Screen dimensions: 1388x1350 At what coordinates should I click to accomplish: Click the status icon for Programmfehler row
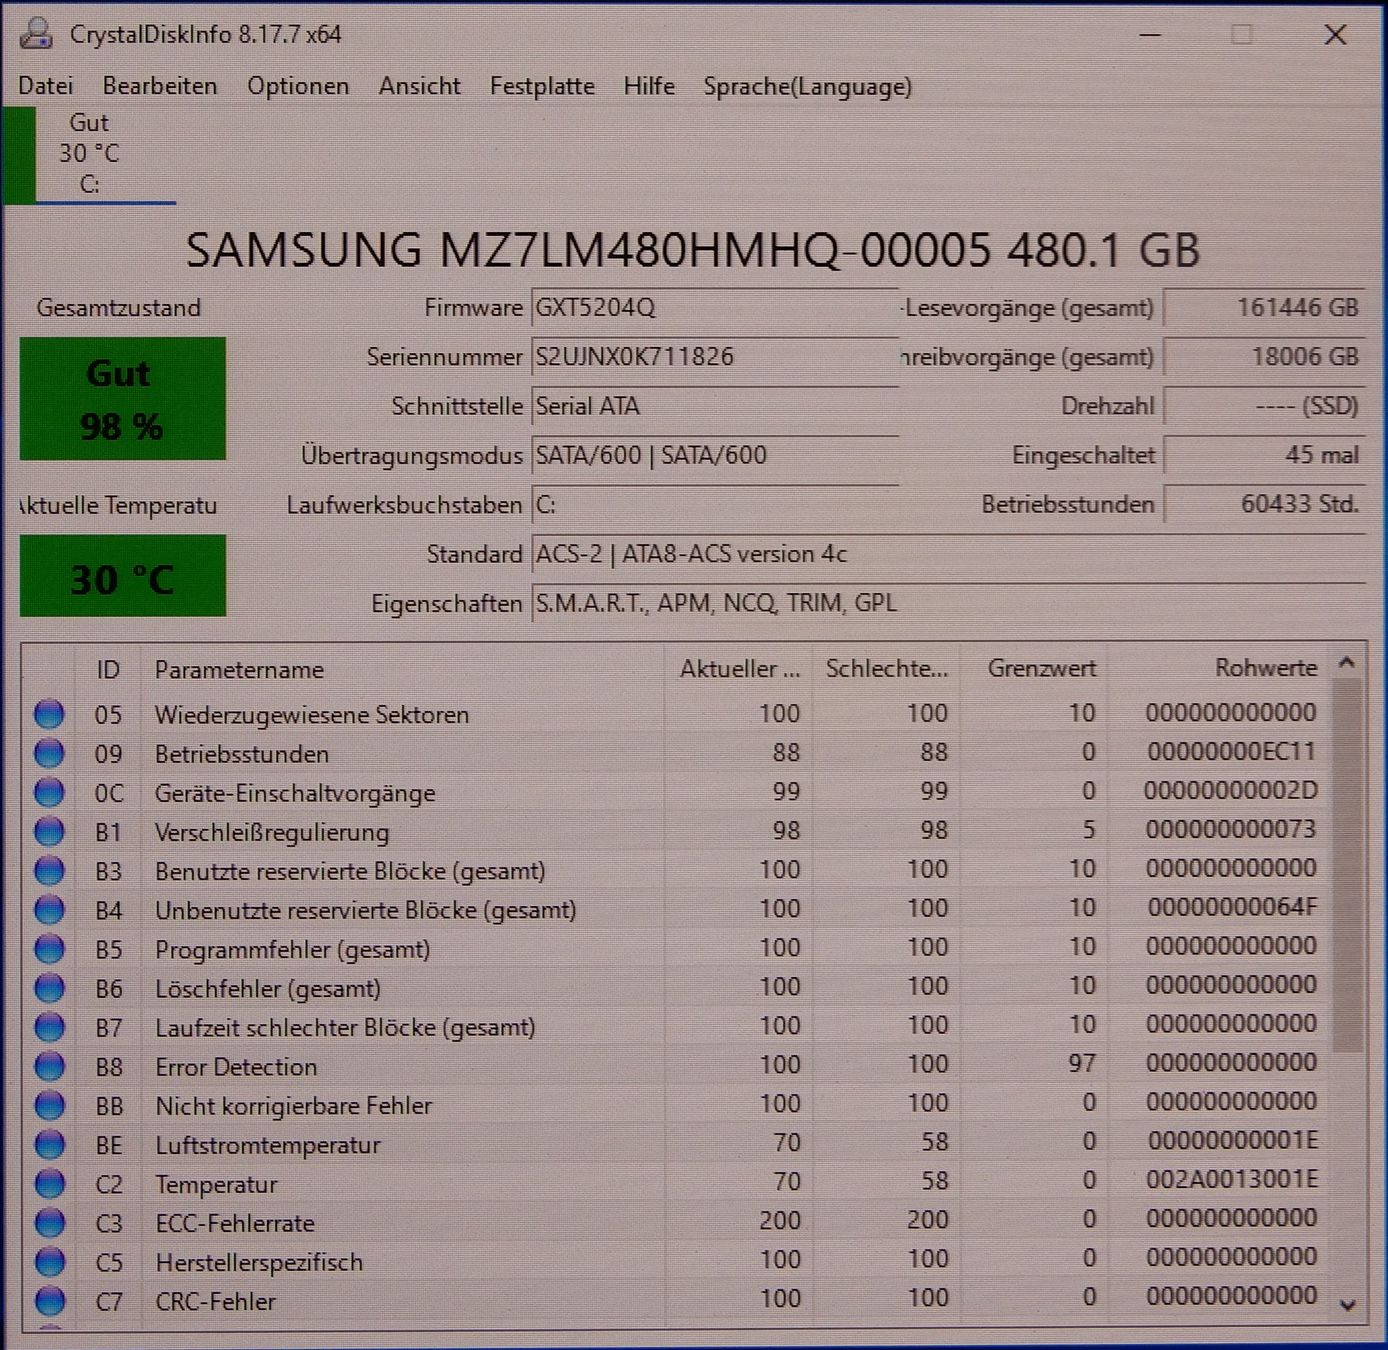click(x=49, y=948)
